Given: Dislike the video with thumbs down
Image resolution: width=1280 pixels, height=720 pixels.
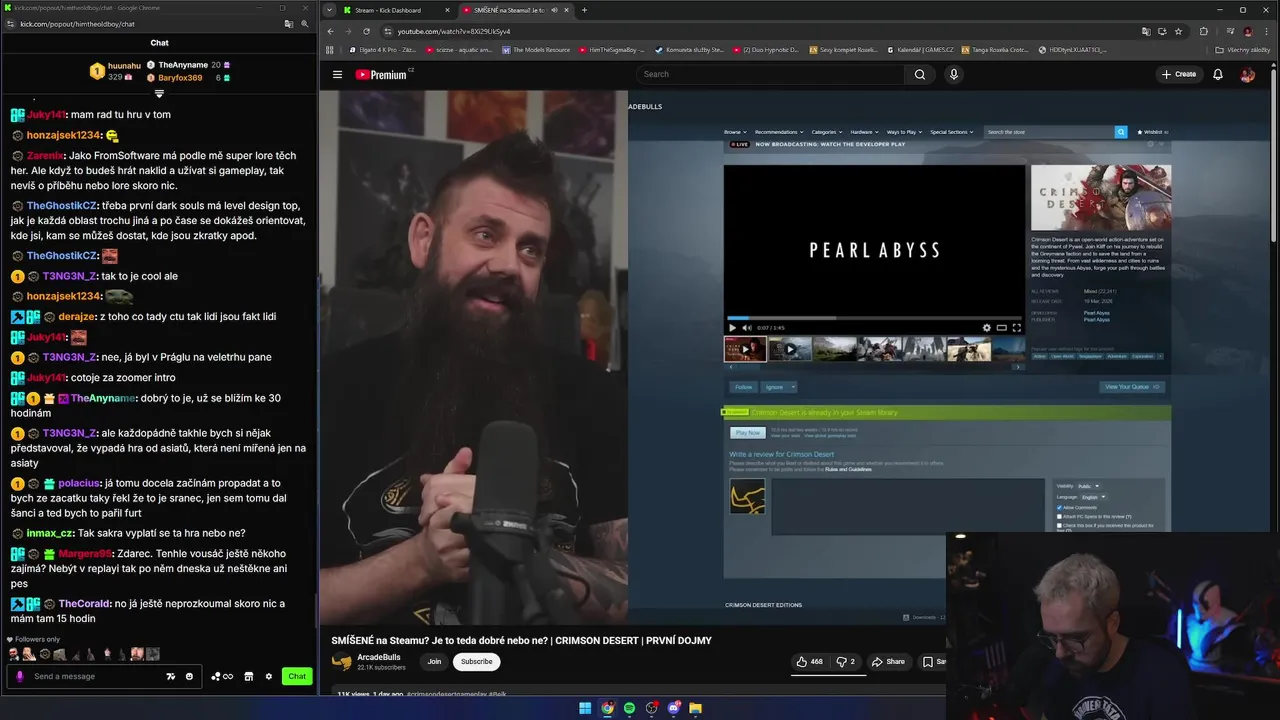Looking at the screenshot, I should pos(846,661).
